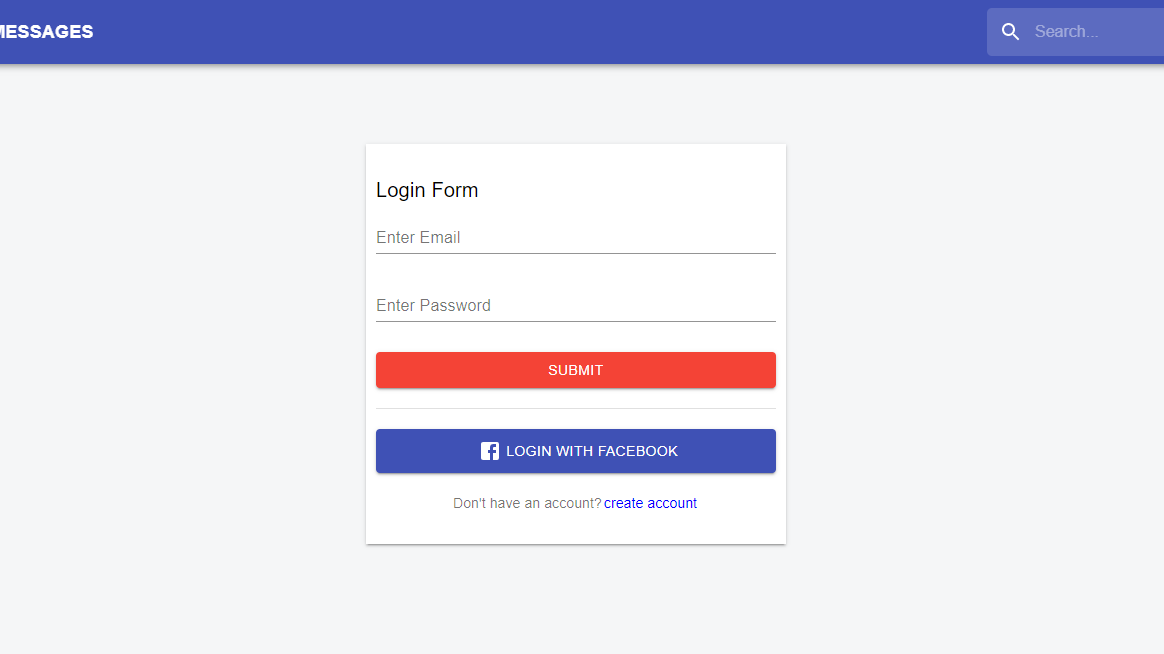
Task: Select the Login Form heading text
Action: (427, 190)
